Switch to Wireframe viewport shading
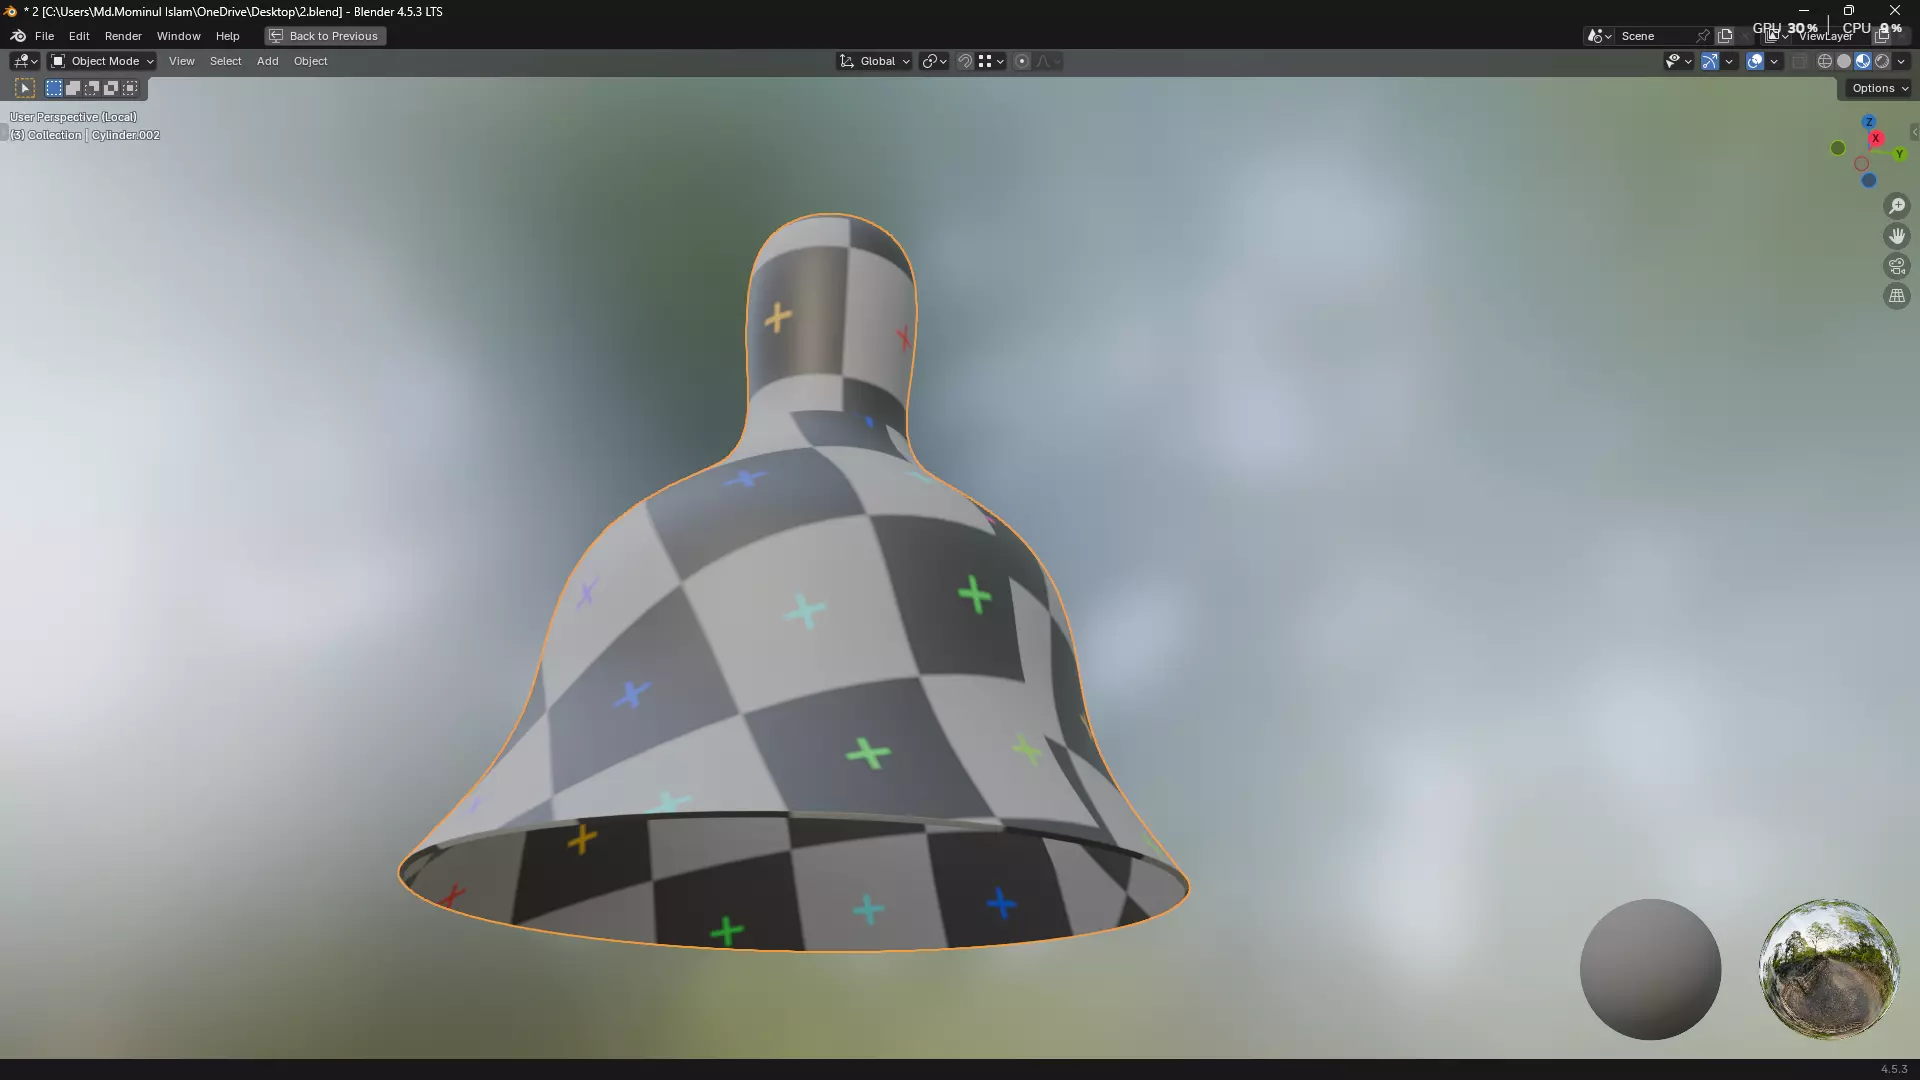Viewport: 1920px width, 1080px height. pos(1825,61)
